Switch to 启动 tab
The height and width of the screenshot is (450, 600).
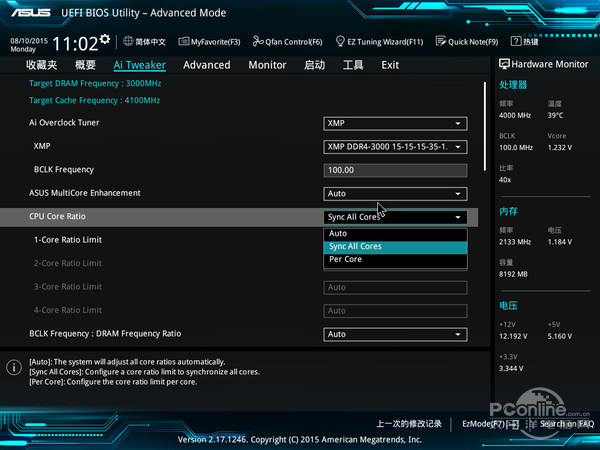[314, 65]
